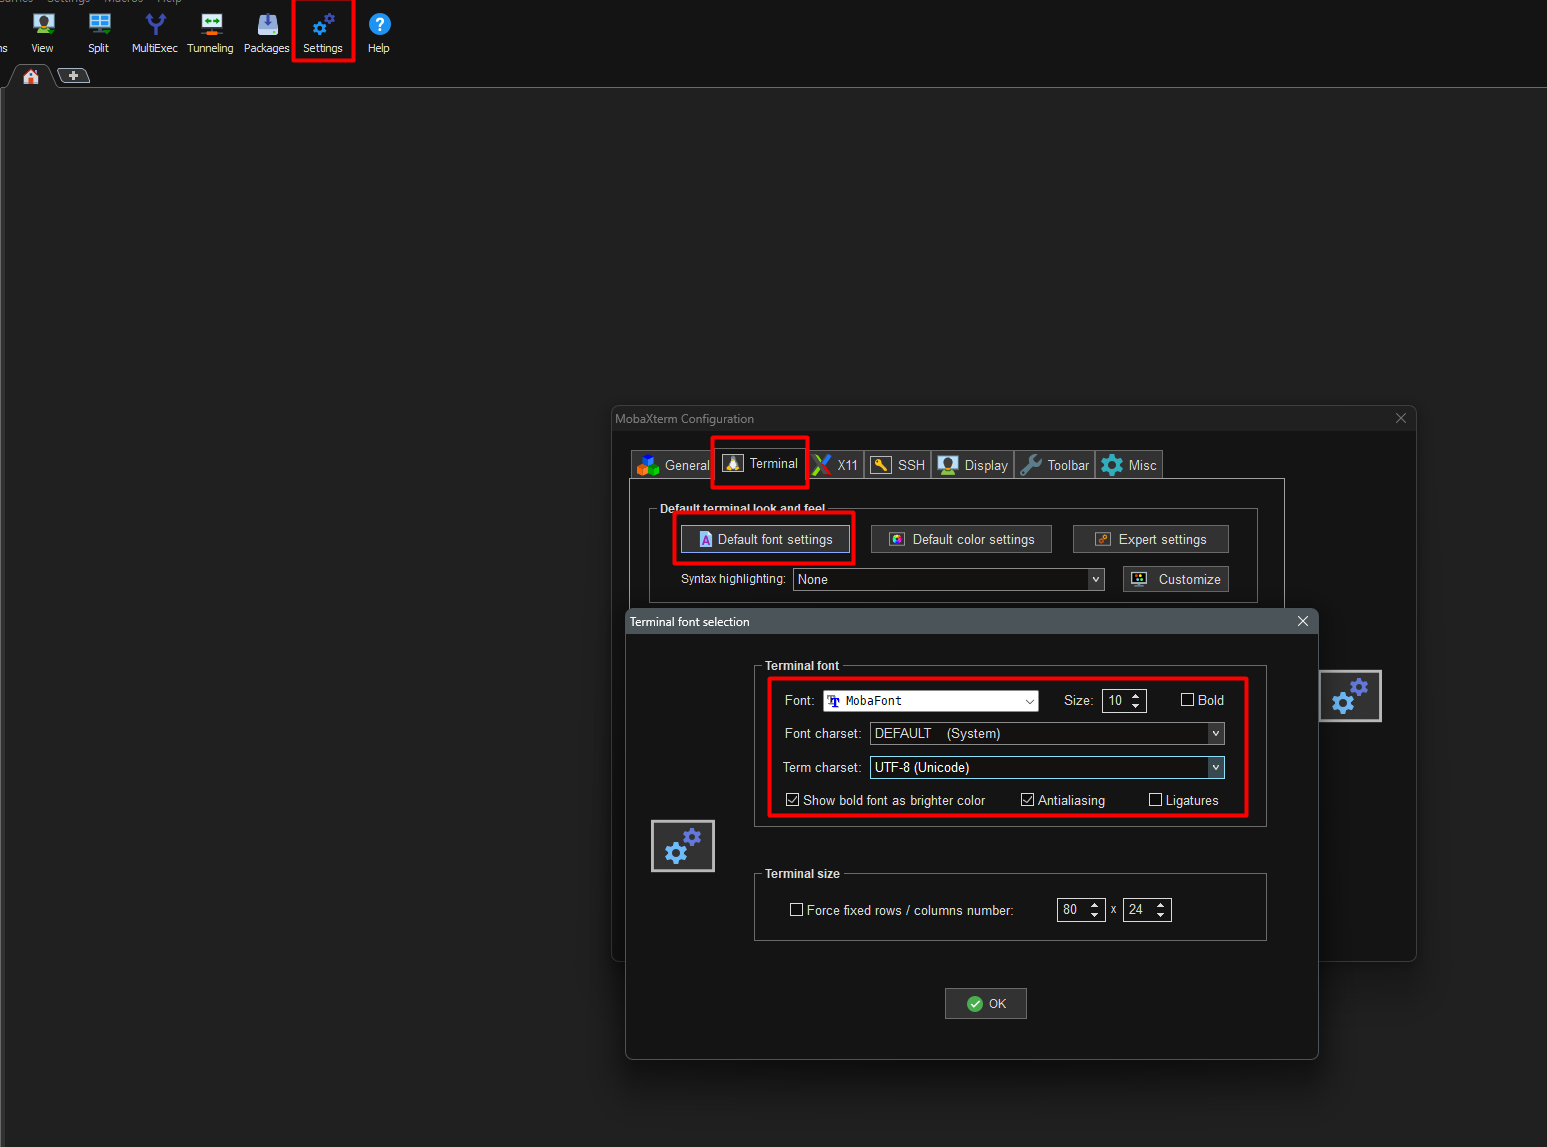Viewport: 1547px width, 1147px height.
Task: Click Default font settings button
Action: tap(765, 539)
